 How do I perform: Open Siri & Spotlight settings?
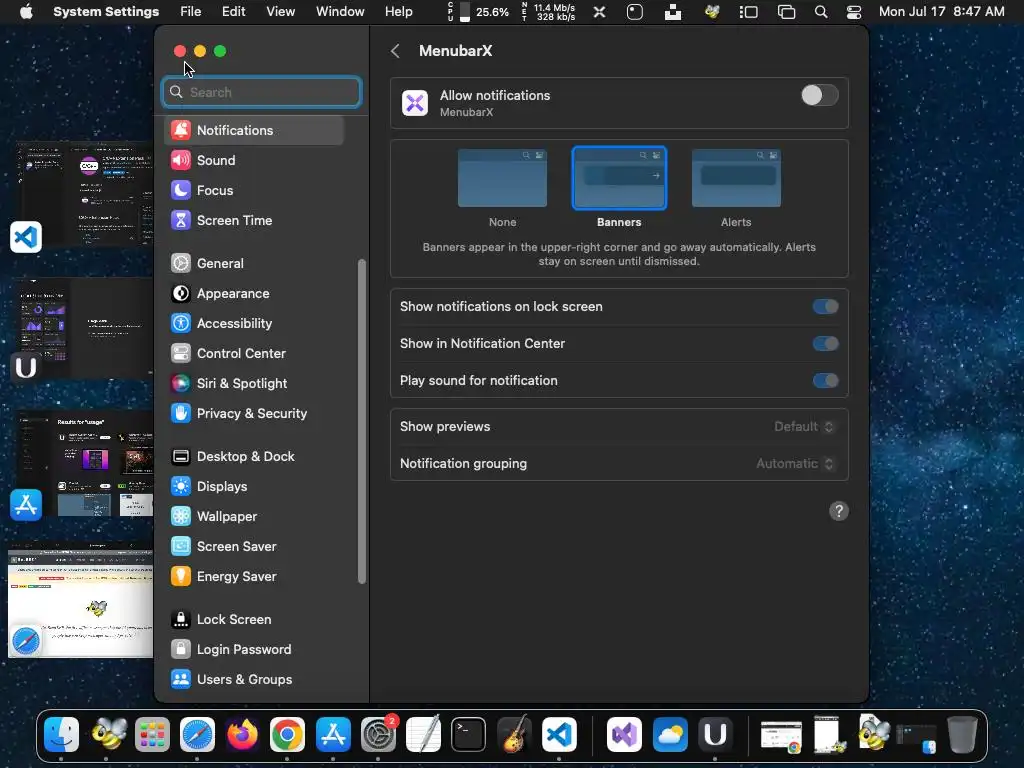pyautogui.click(x=254, y=383)
